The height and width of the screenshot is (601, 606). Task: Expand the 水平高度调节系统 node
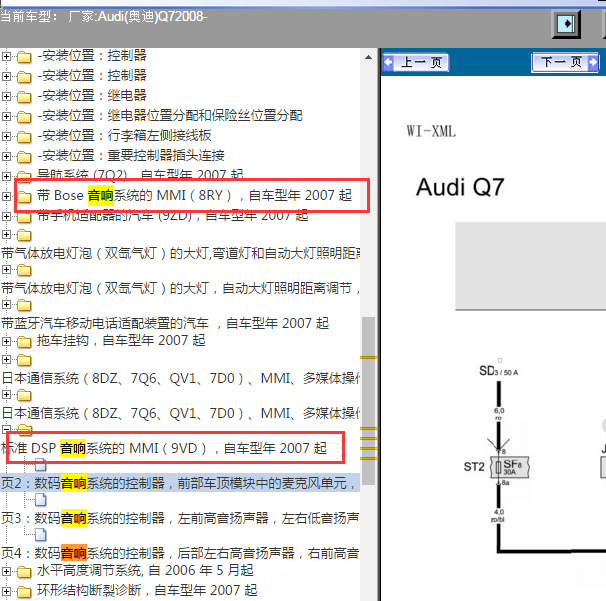pos(6,571)
